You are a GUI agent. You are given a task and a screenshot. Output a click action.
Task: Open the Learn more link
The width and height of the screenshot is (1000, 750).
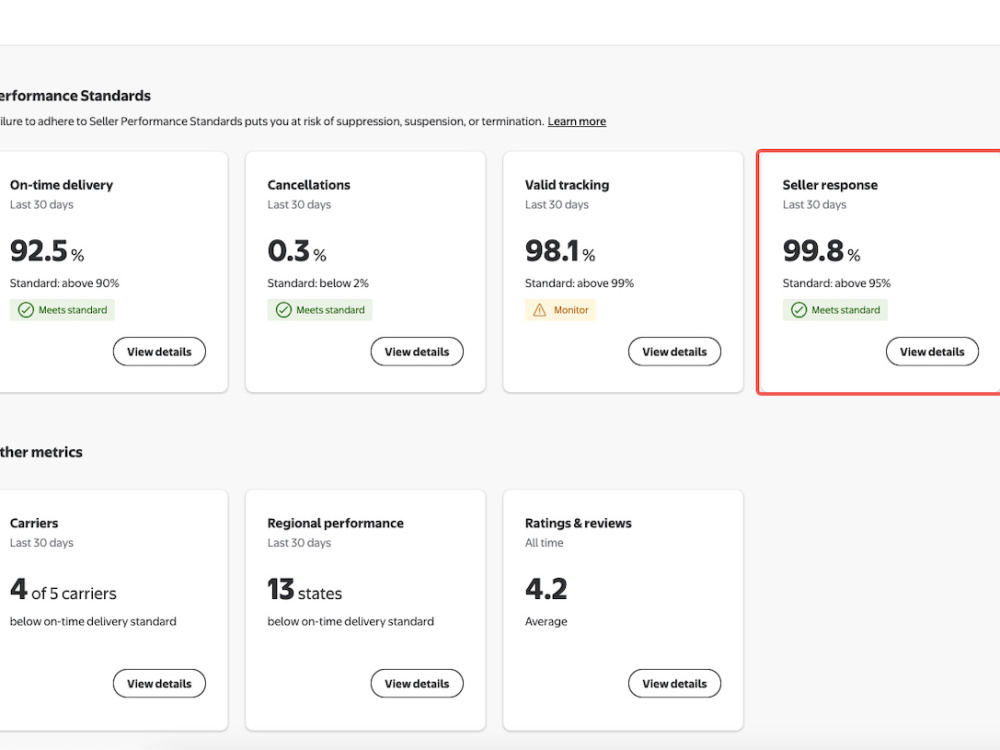pos(577,121)
